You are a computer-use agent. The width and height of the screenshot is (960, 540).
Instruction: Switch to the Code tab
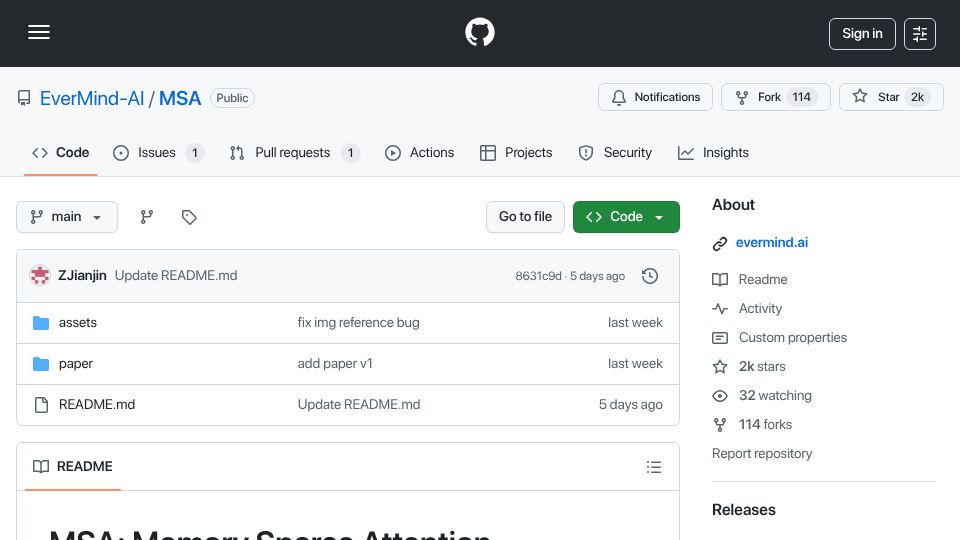tap(61, 152)
